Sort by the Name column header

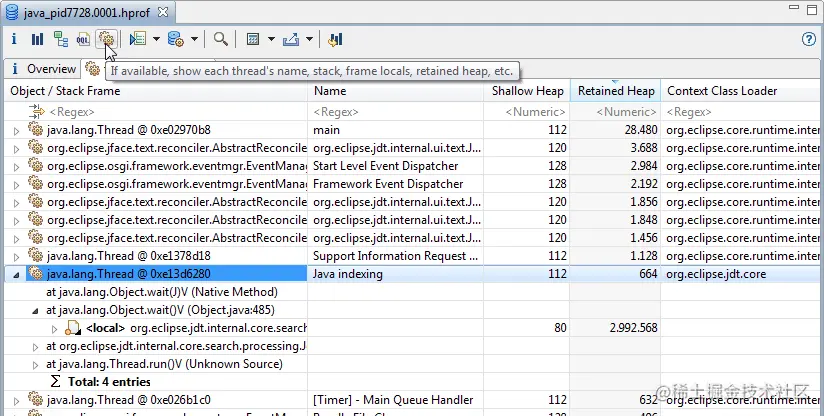396,91
